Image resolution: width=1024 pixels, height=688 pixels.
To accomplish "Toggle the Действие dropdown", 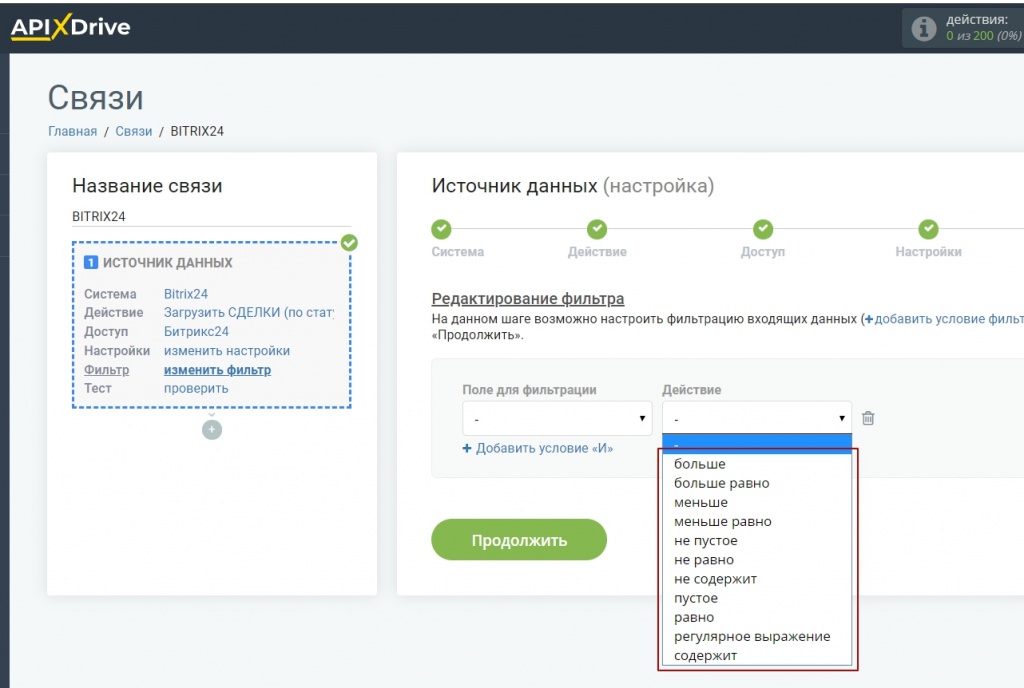I will 757,418.
